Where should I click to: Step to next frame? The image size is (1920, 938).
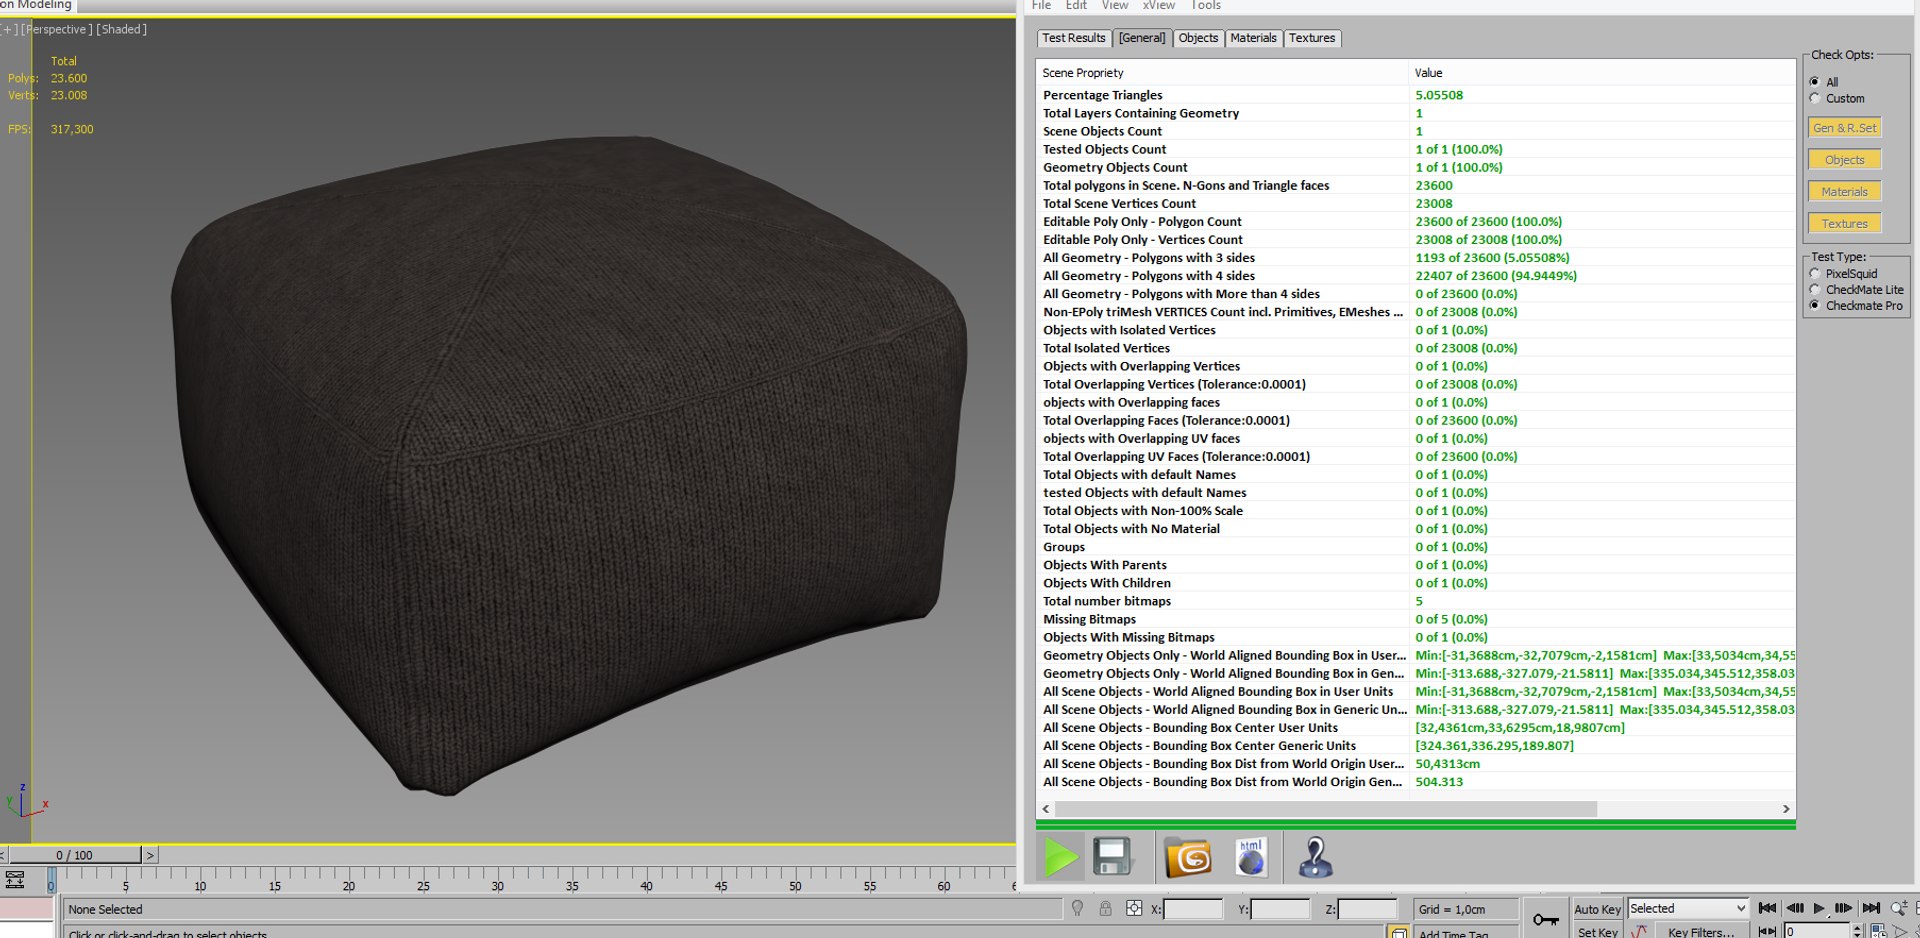click(1843, 908)
